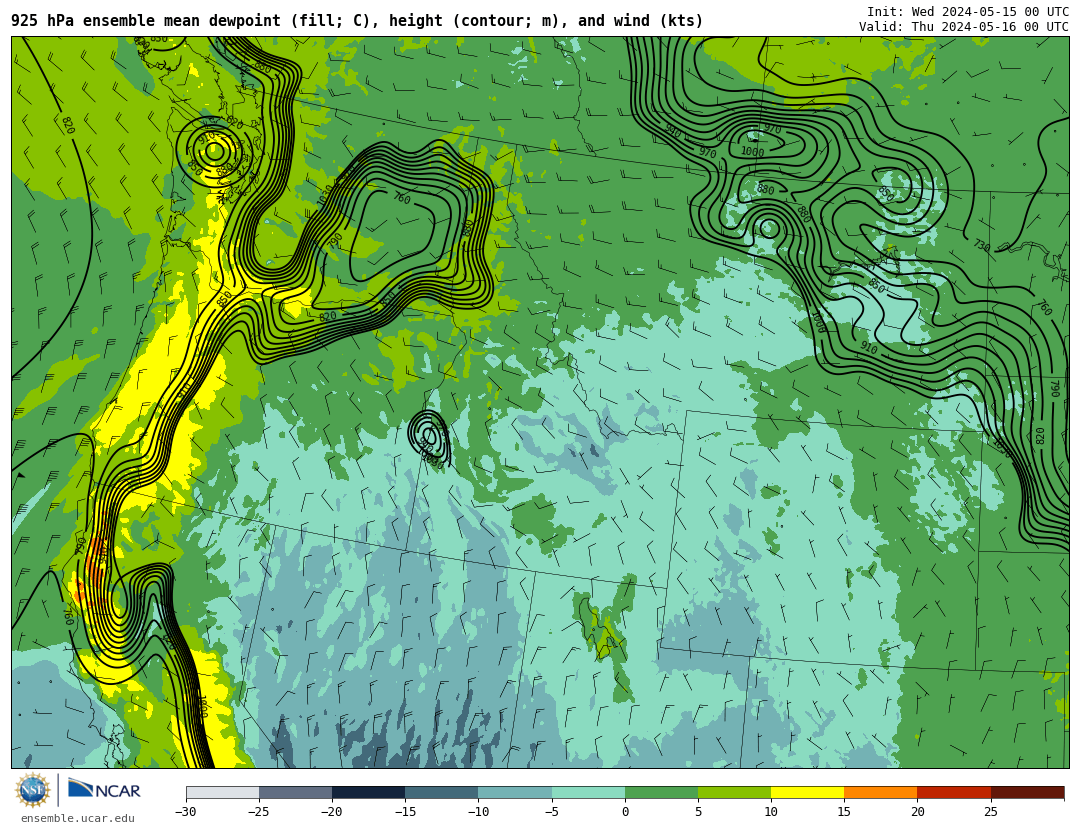Screen dimensions: 1080x831
Task: Click the '-20' colorbar tick label
Action: pos(332,812)
